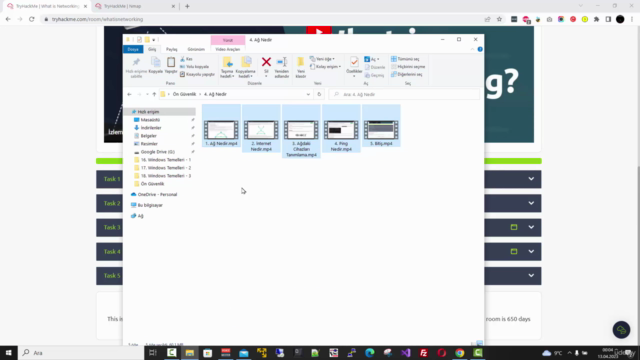Open Chrome extensions puzzle icon
Screen dimensions: 640x360
pyautogui.click(x=596, y=19)
